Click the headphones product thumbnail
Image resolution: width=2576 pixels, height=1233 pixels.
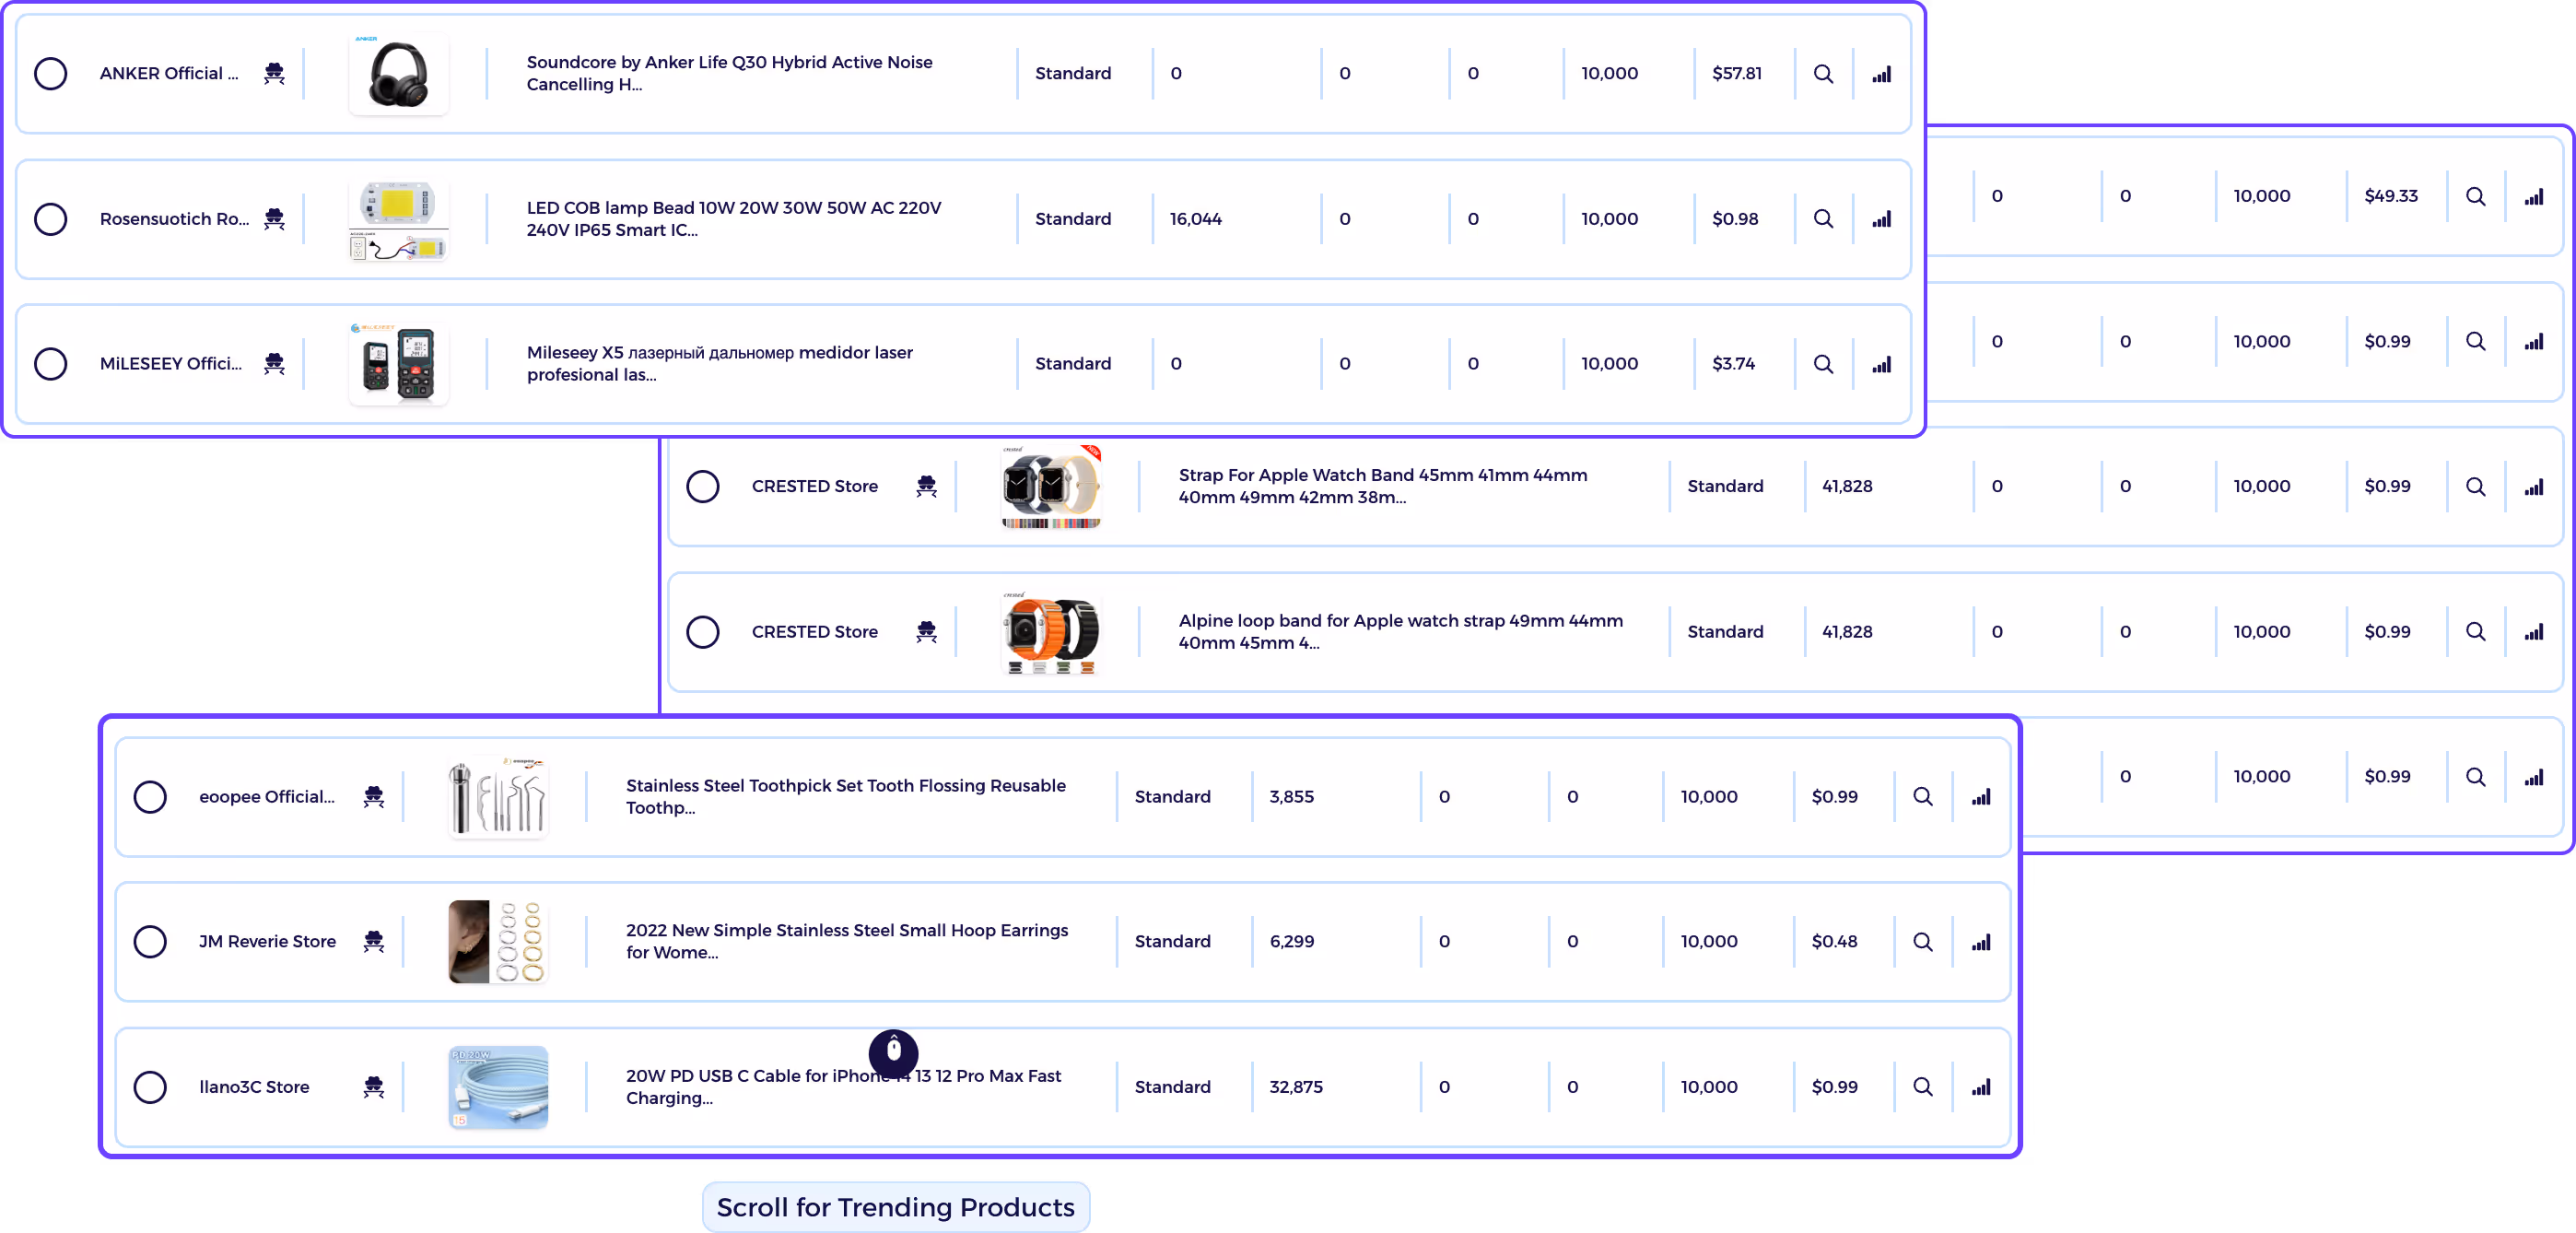click(398, 74)
